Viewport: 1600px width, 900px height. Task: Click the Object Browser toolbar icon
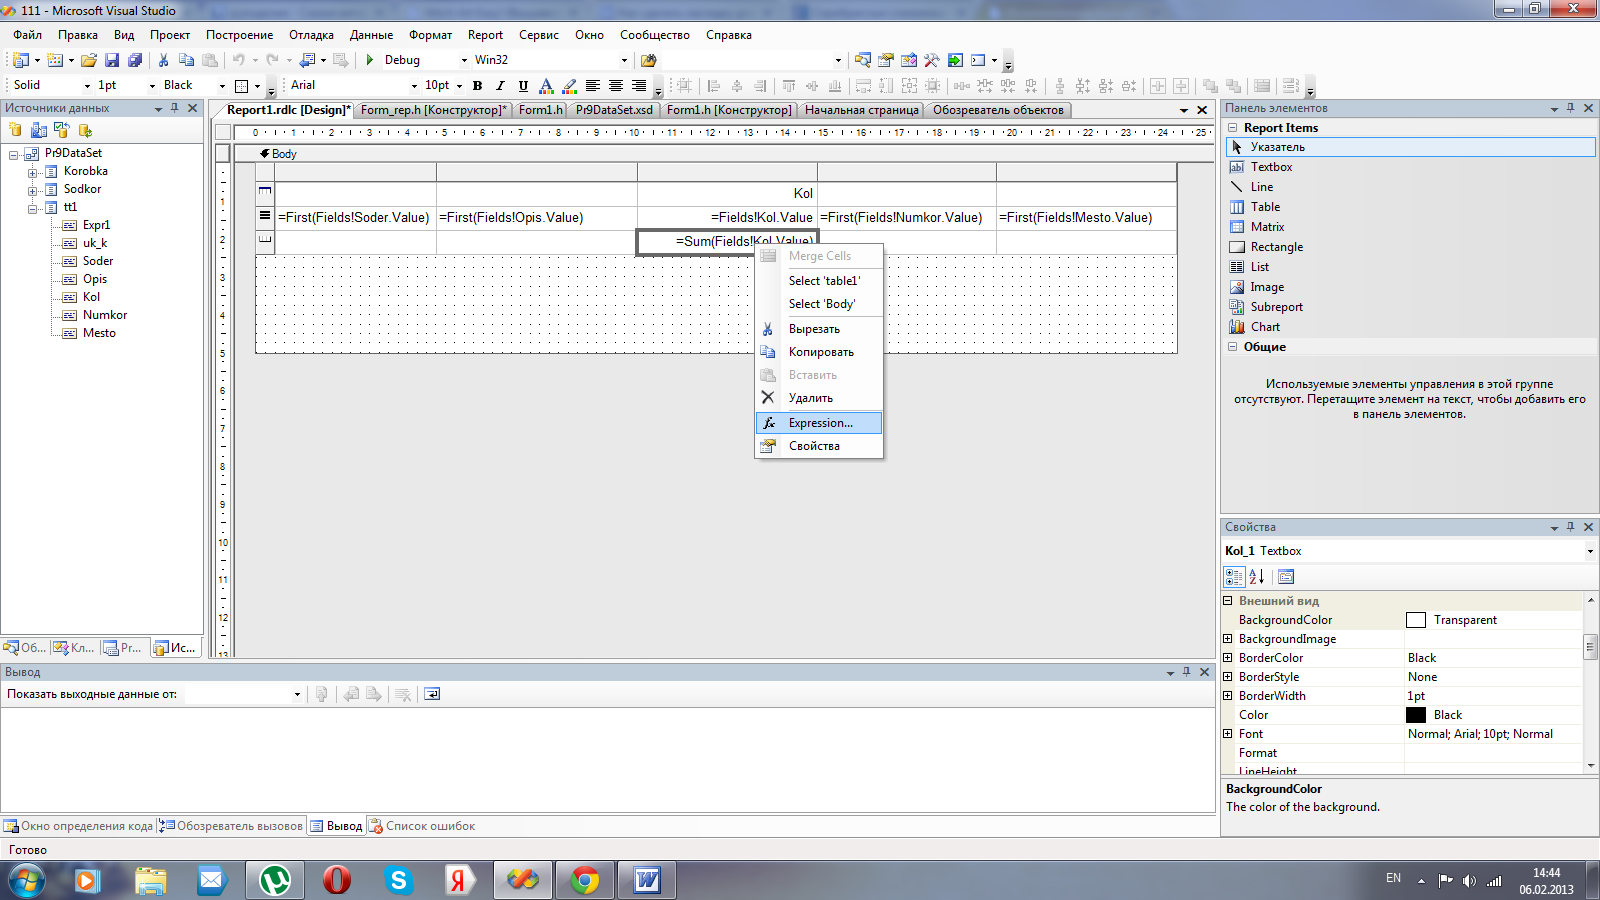[x=908, y=60]
